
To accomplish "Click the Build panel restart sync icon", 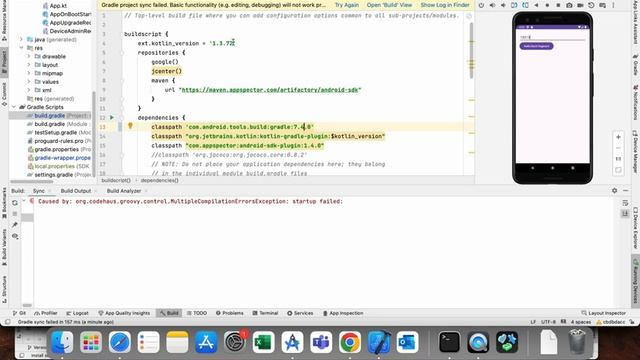I will [15, 203].
